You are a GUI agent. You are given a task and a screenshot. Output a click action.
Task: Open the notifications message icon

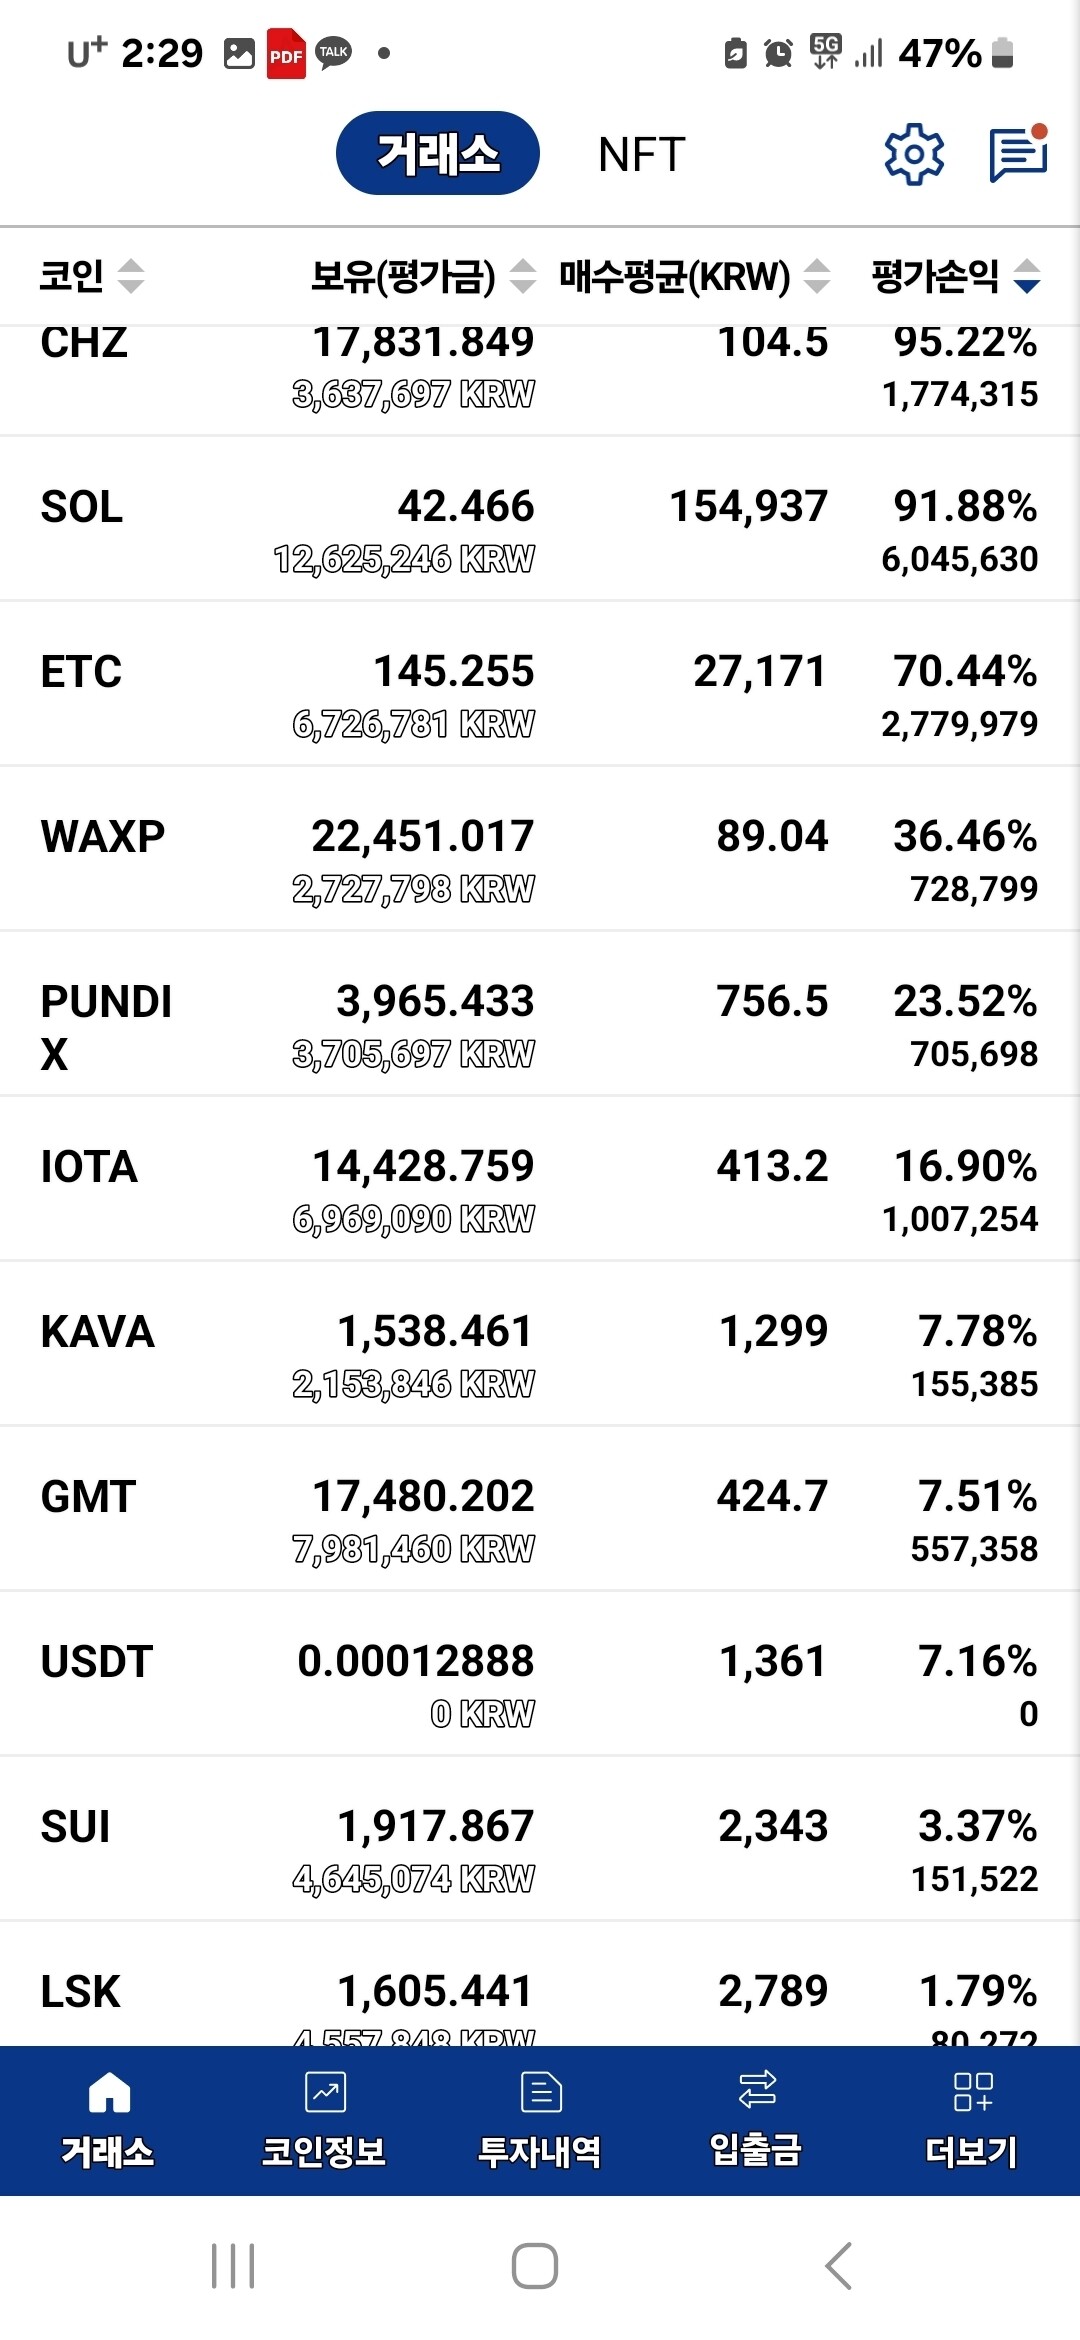click(1018, 154)
